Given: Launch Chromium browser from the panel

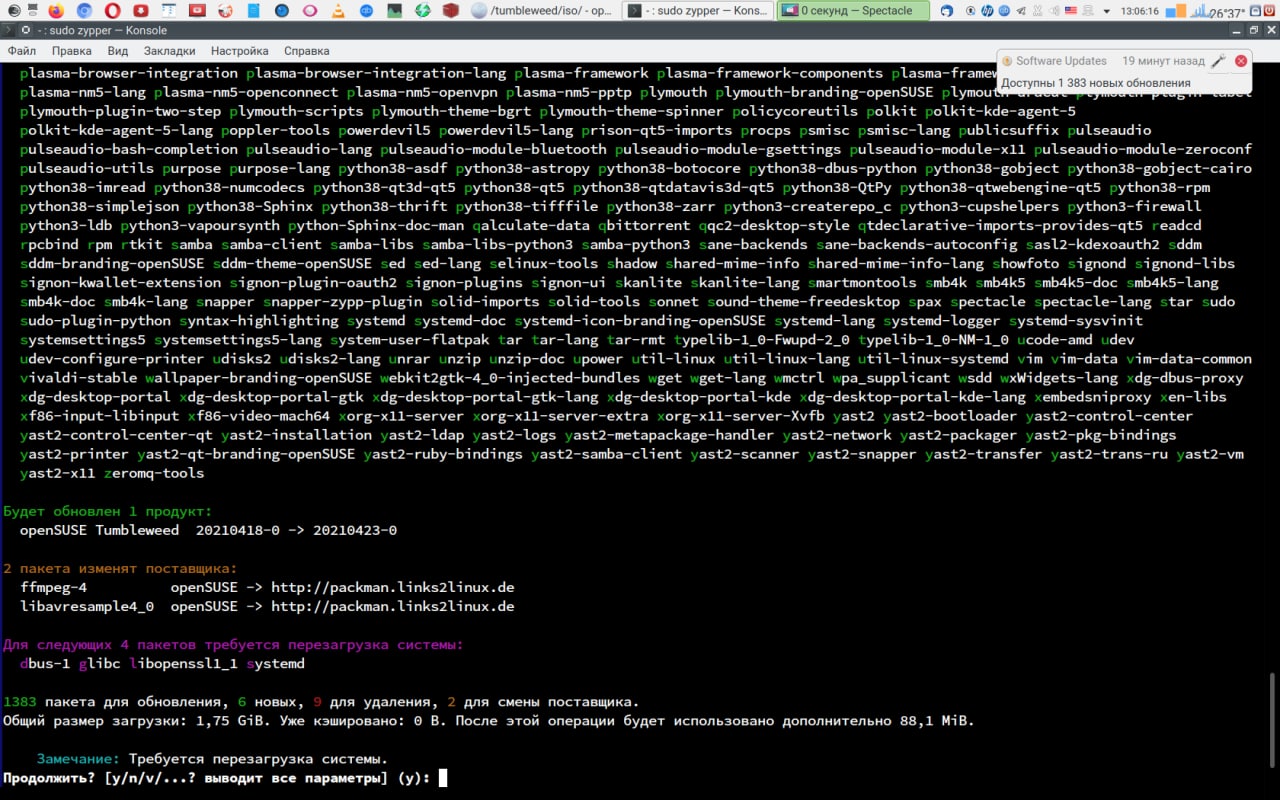Looking at the screenshot, I should tap(84, 10).
